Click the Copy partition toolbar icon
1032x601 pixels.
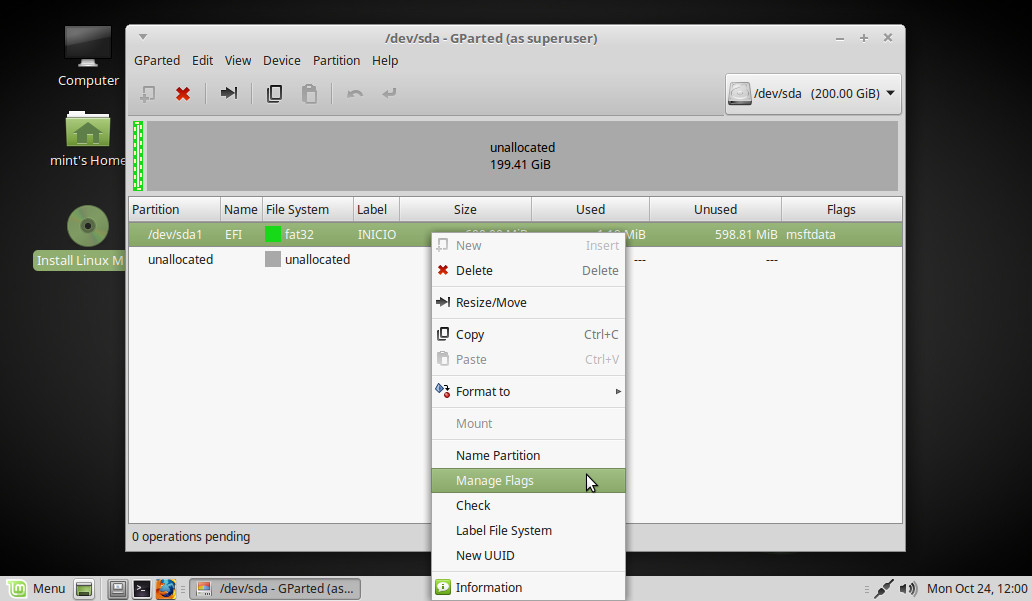coord(274,94)
